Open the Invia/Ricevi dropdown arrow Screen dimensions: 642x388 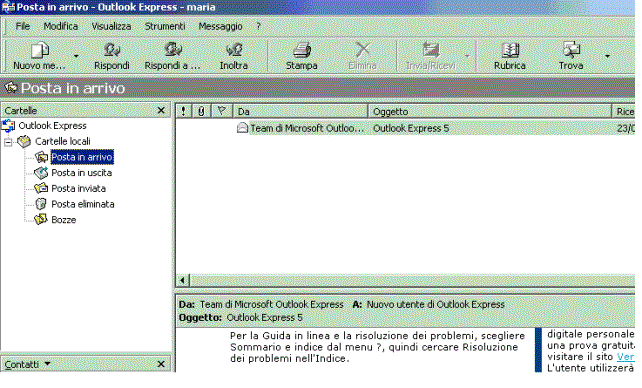[x=467, y=56]
